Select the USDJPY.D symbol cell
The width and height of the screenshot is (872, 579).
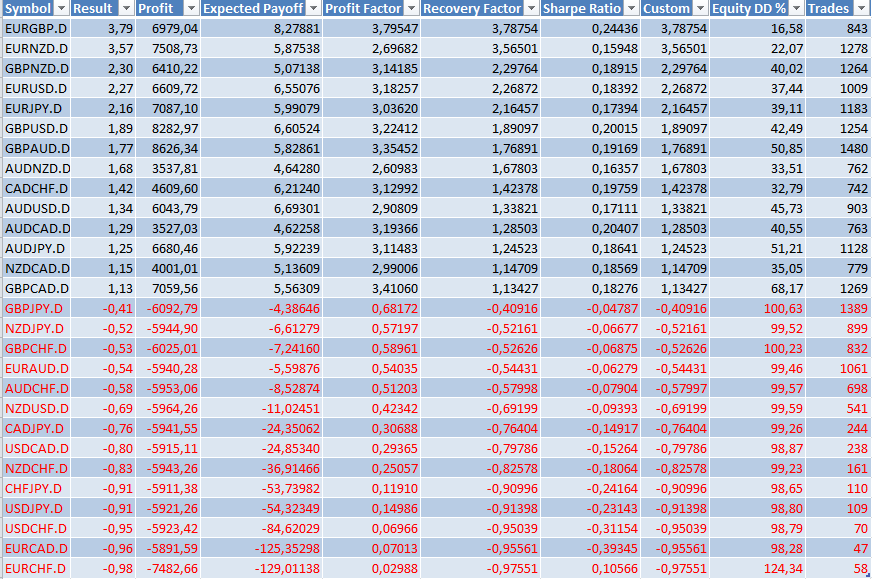coord(36,509)
